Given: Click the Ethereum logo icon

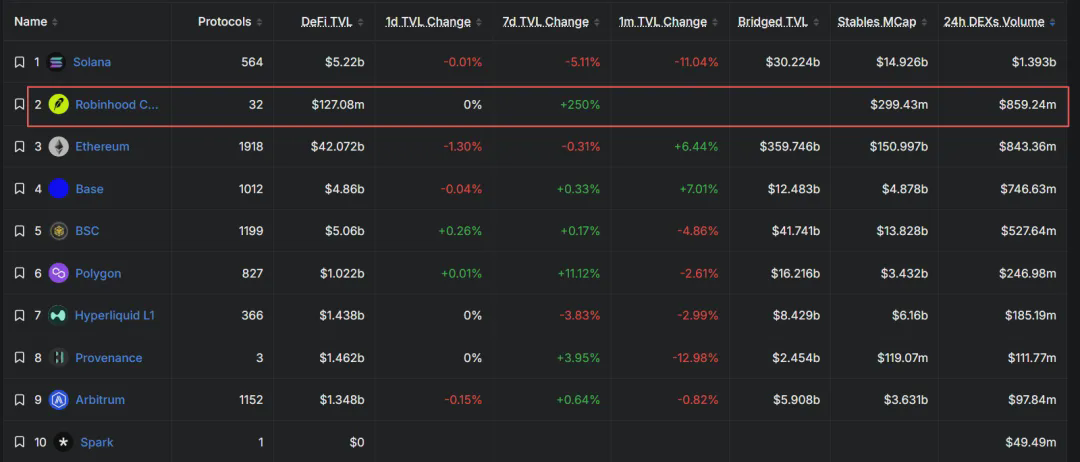Looking at the screenshot, I should tap(59, 147).
